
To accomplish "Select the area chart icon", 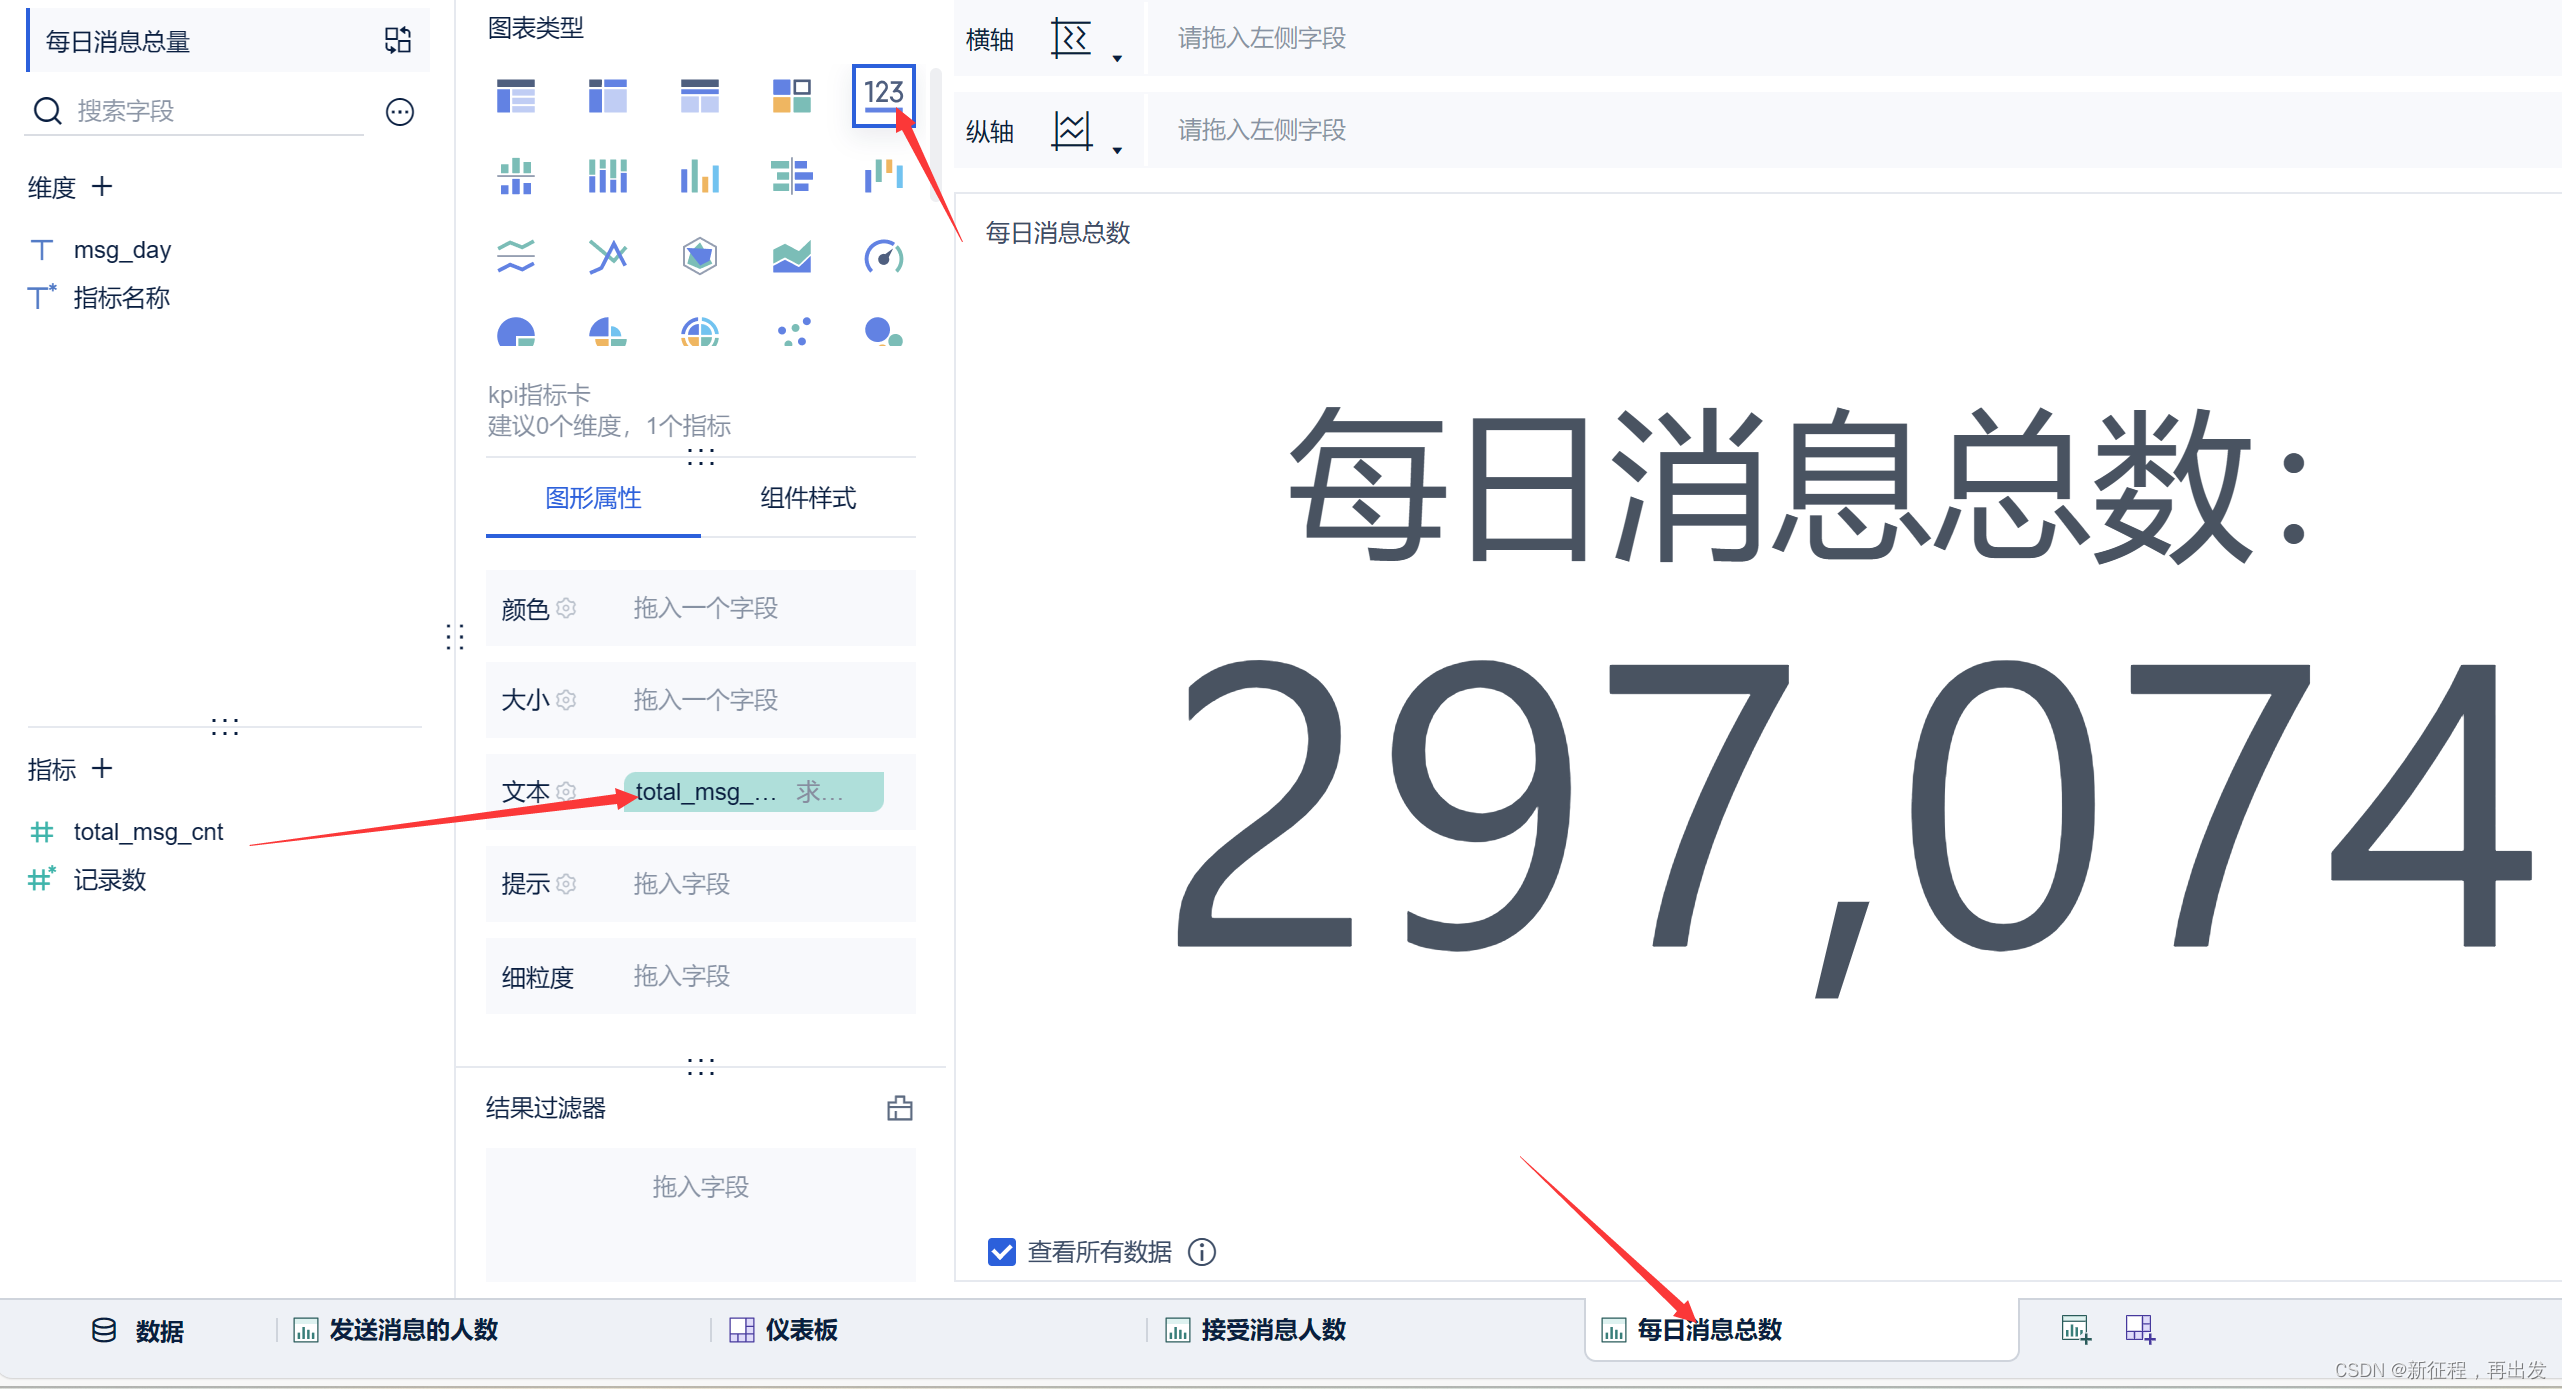I will pos(792,256).
